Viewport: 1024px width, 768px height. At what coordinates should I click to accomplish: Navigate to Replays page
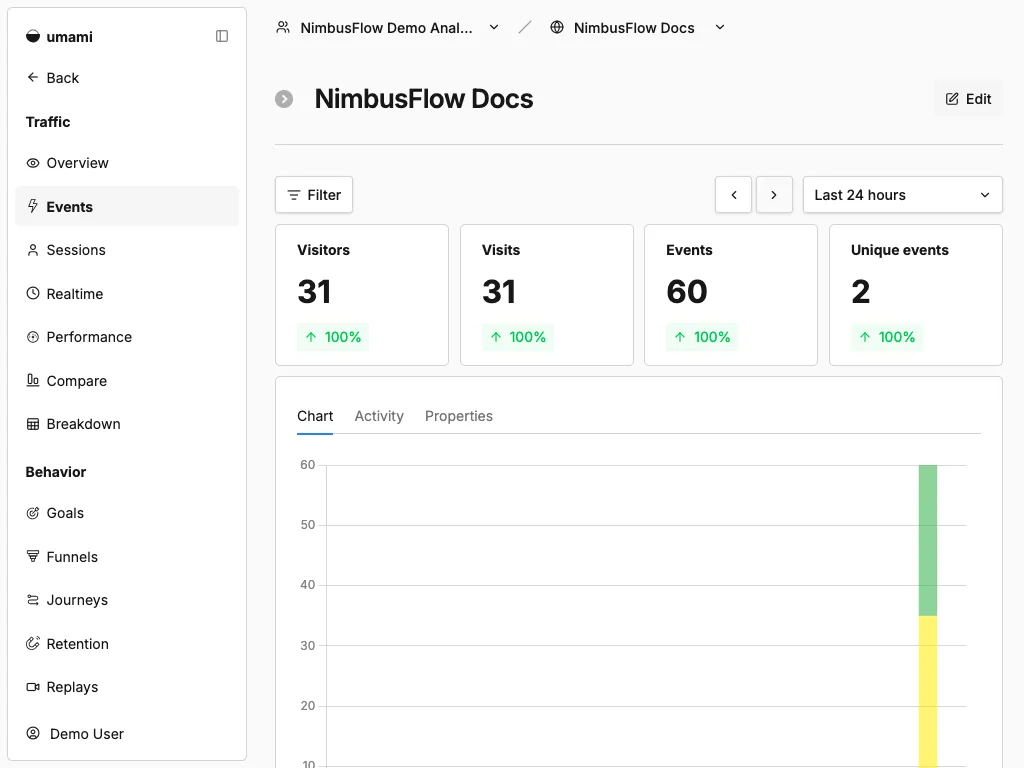pyautogui.click(x=127, y=686)
